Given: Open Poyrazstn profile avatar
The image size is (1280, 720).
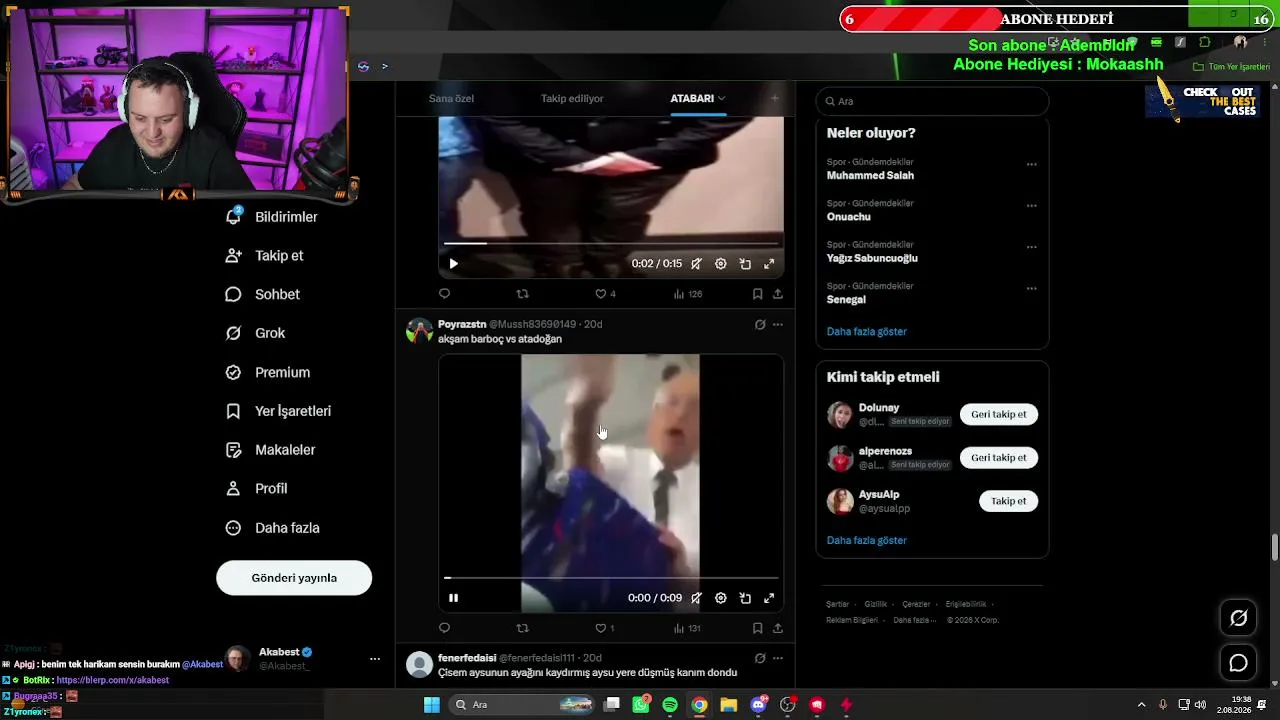Looking at the screenshot, I should [420, 331].
